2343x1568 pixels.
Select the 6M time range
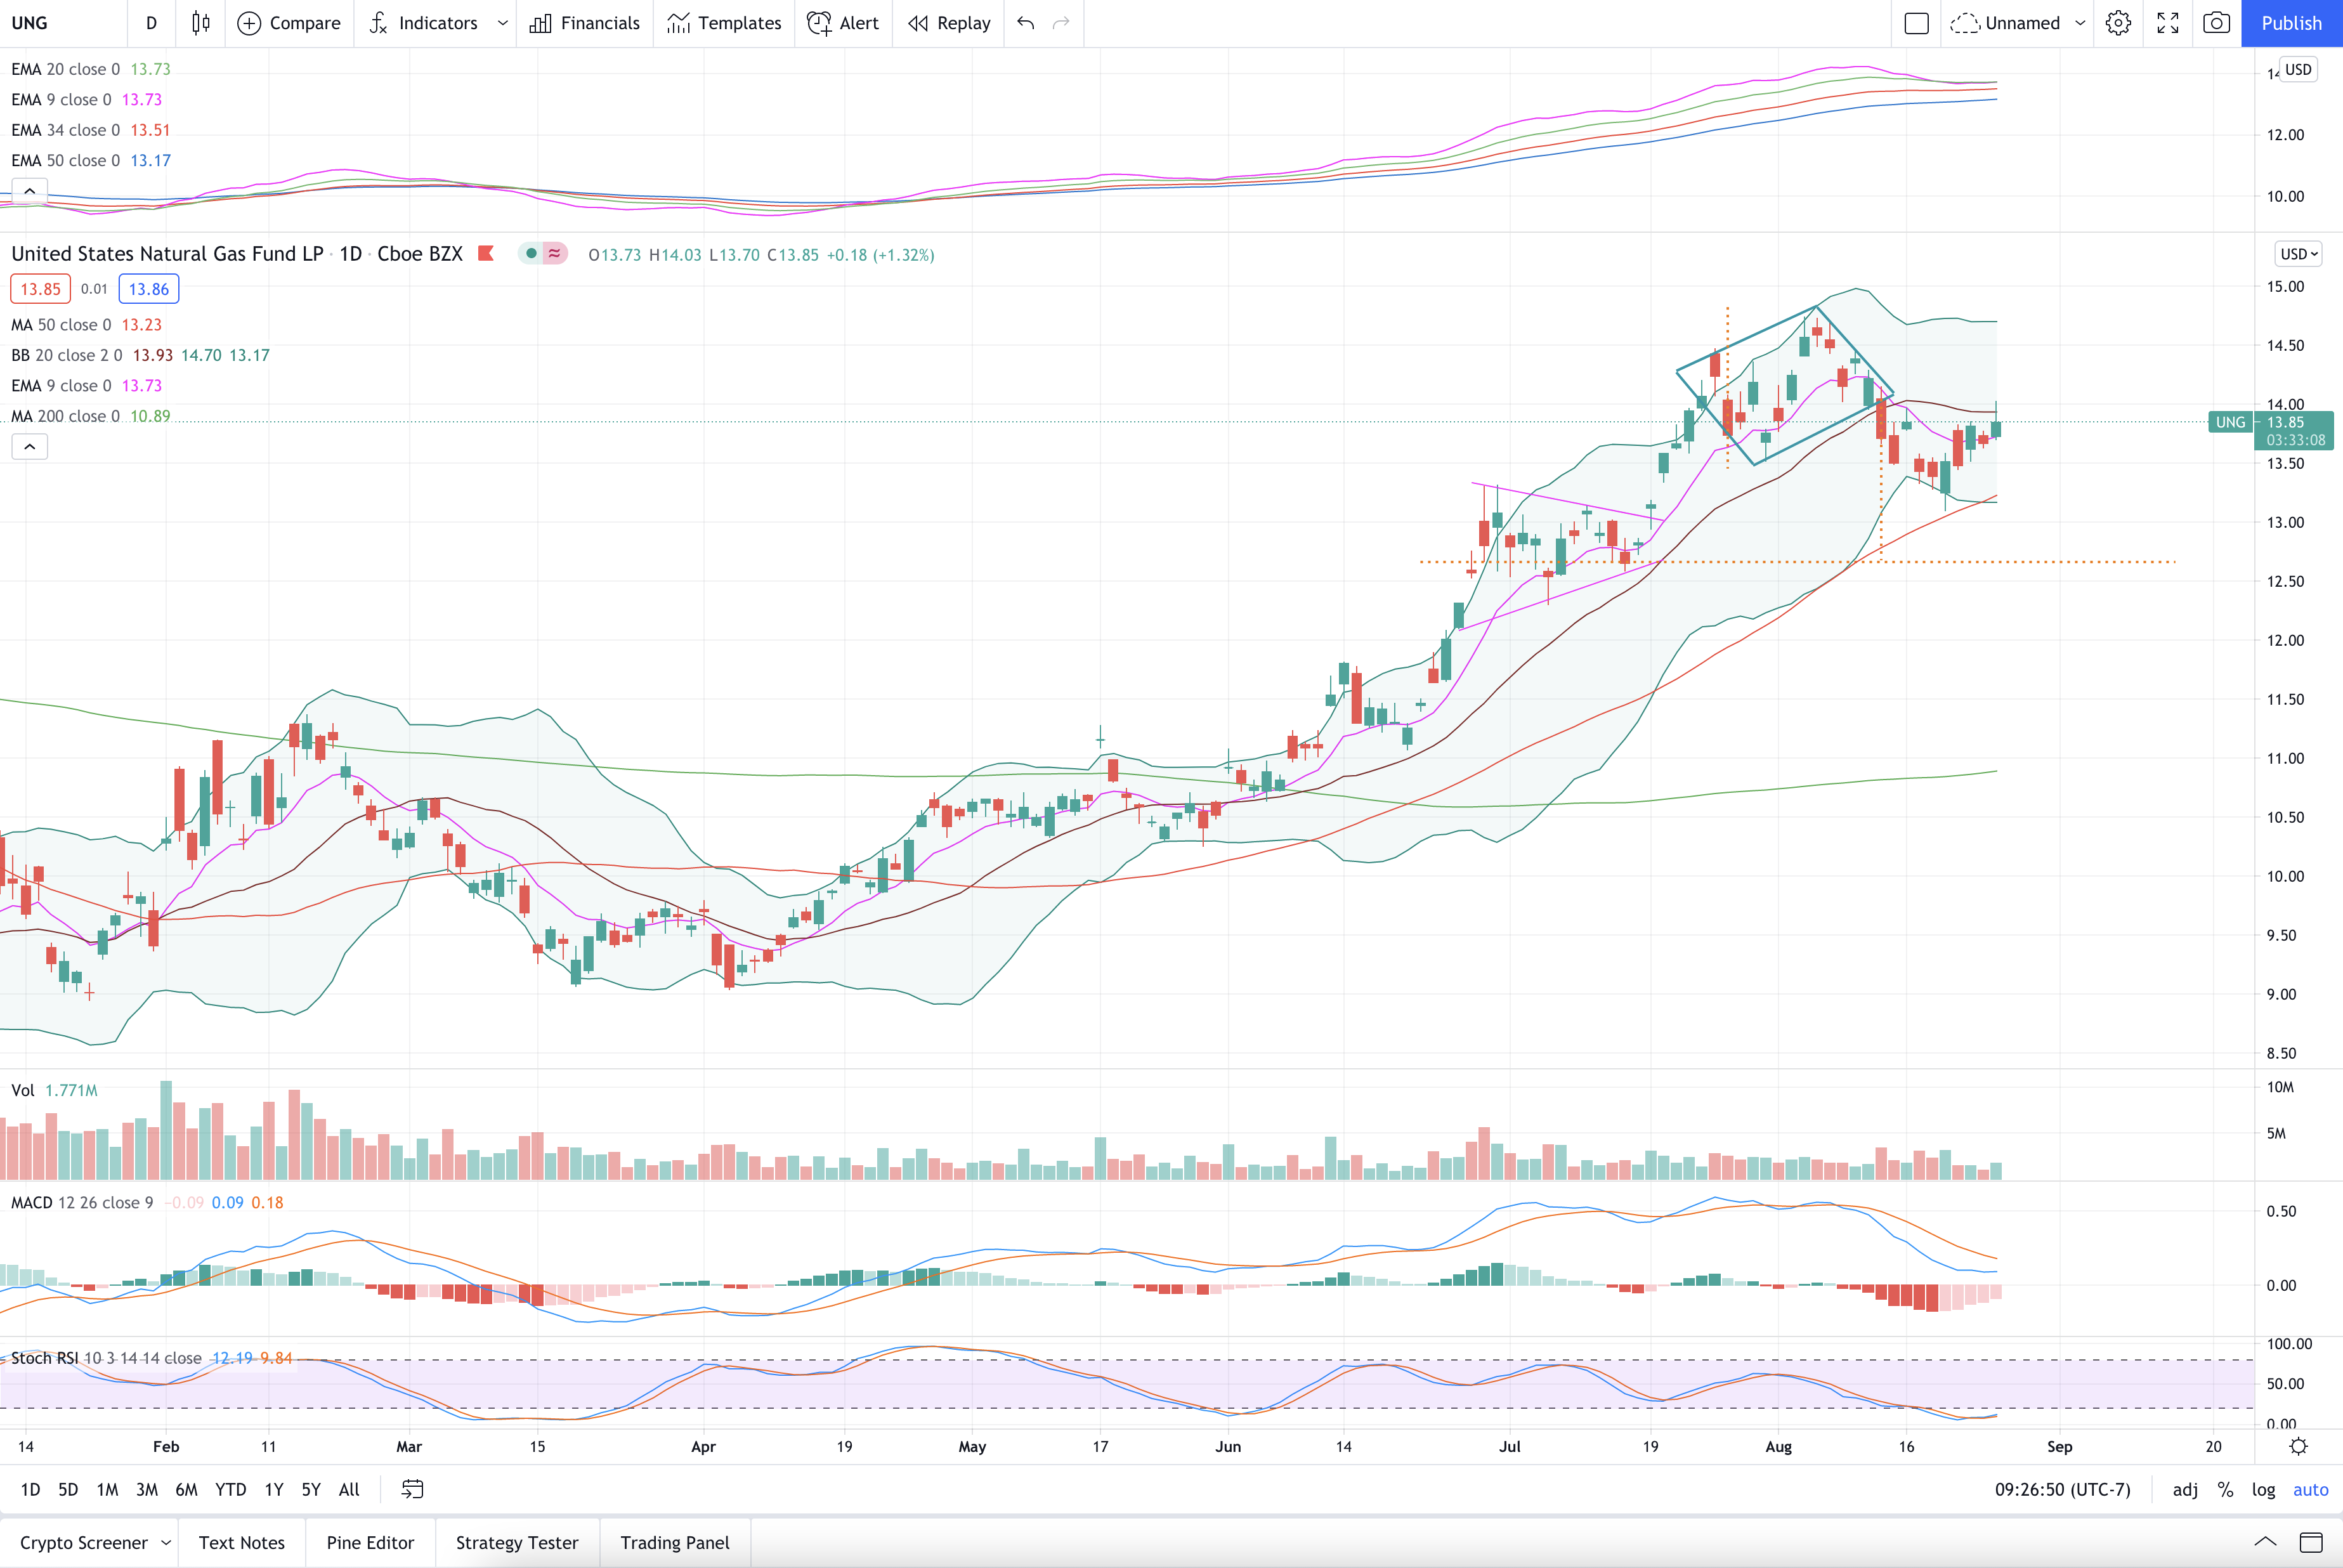(186, 1490)
